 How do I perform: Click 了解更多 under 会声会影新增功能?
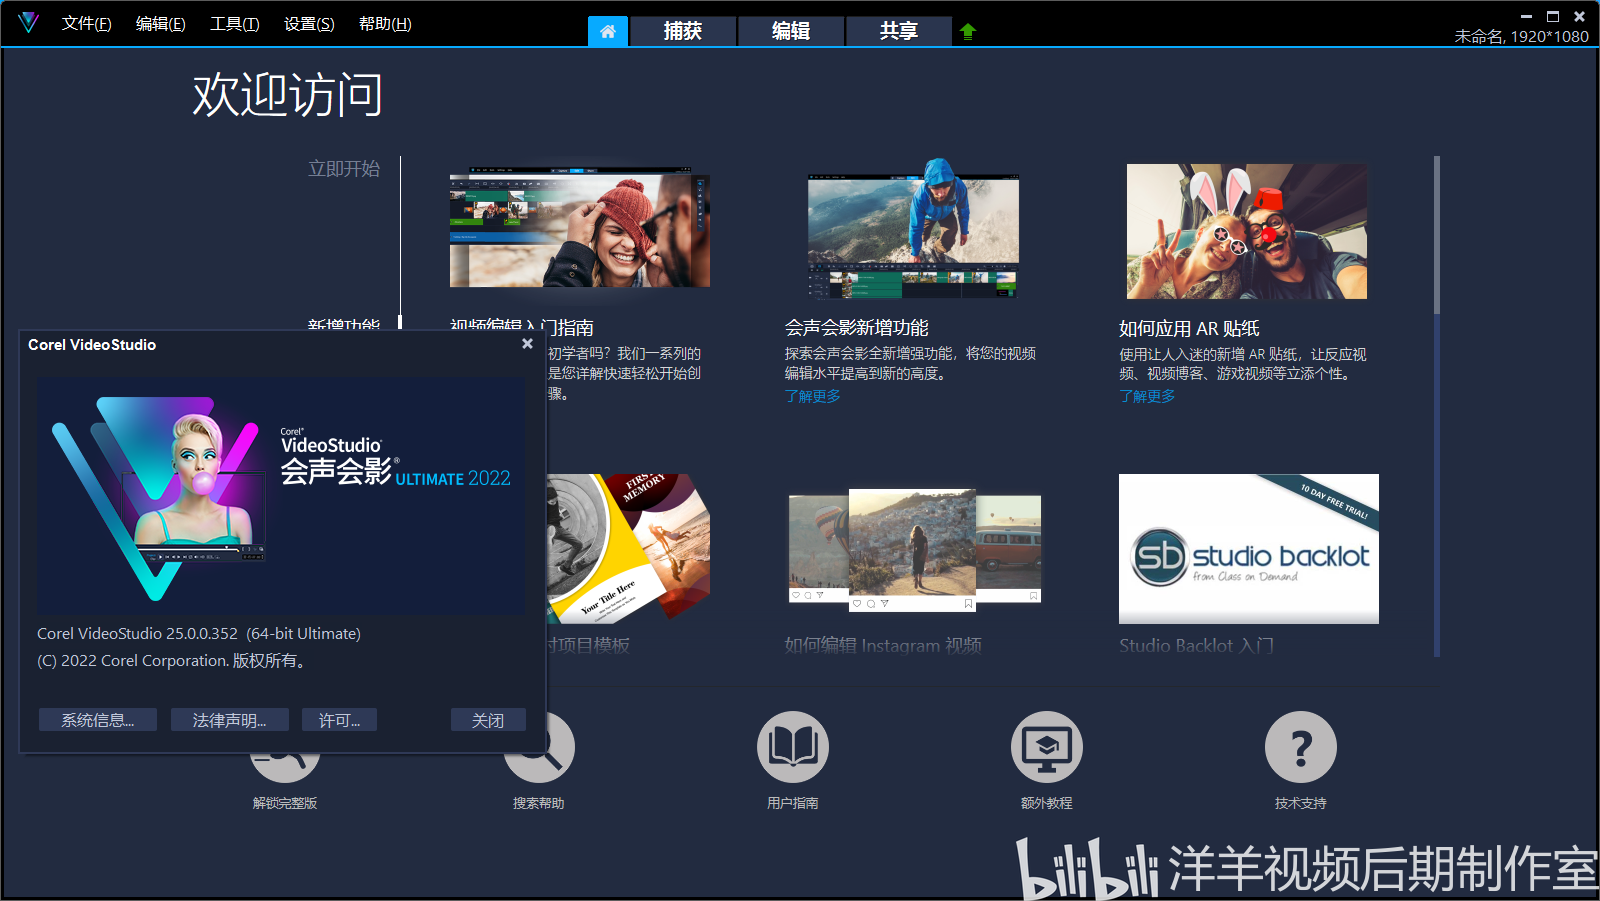pos(813,396)
